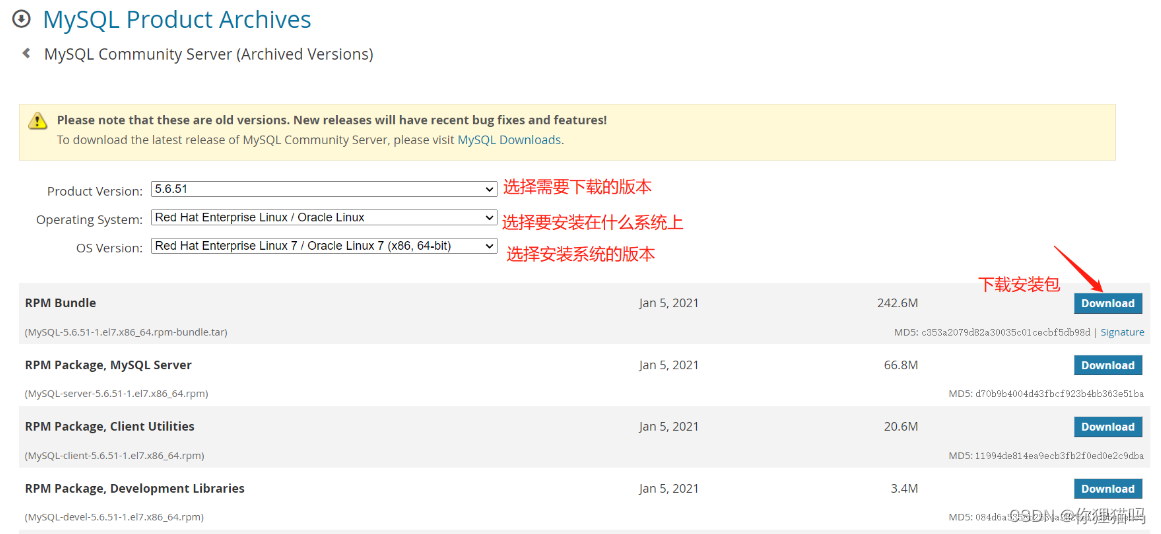
Task: Click filename MySQL-devel-5.6.51-1.el7.x86_64.rpm
Action: [x=114, y=517]
